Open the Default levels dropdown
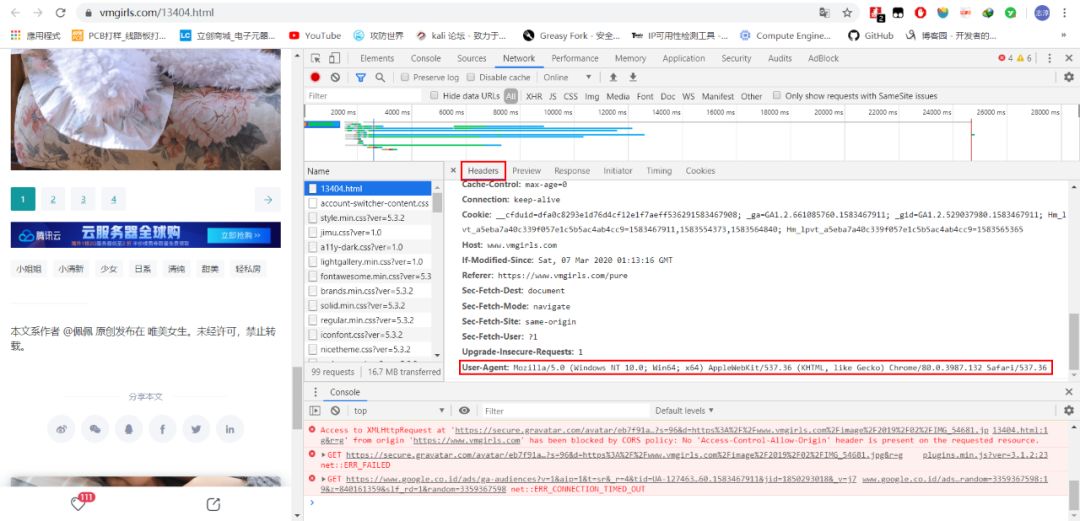The width and height of the screenshot is (1080, 521). click(684, 410)
